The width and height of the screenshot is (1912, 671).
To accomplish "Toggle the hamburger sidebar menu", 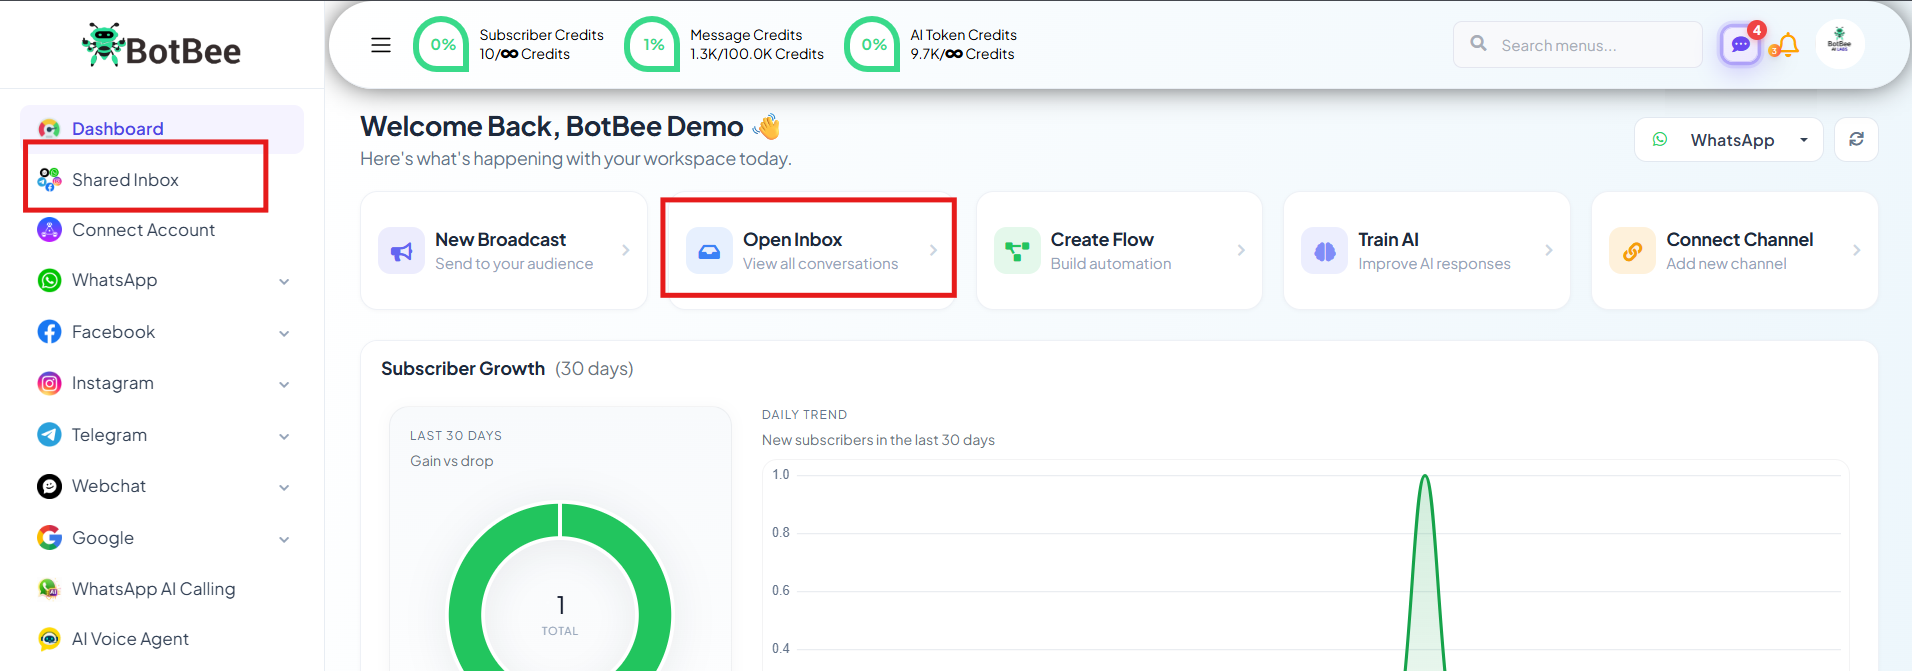I will [381, 45].
